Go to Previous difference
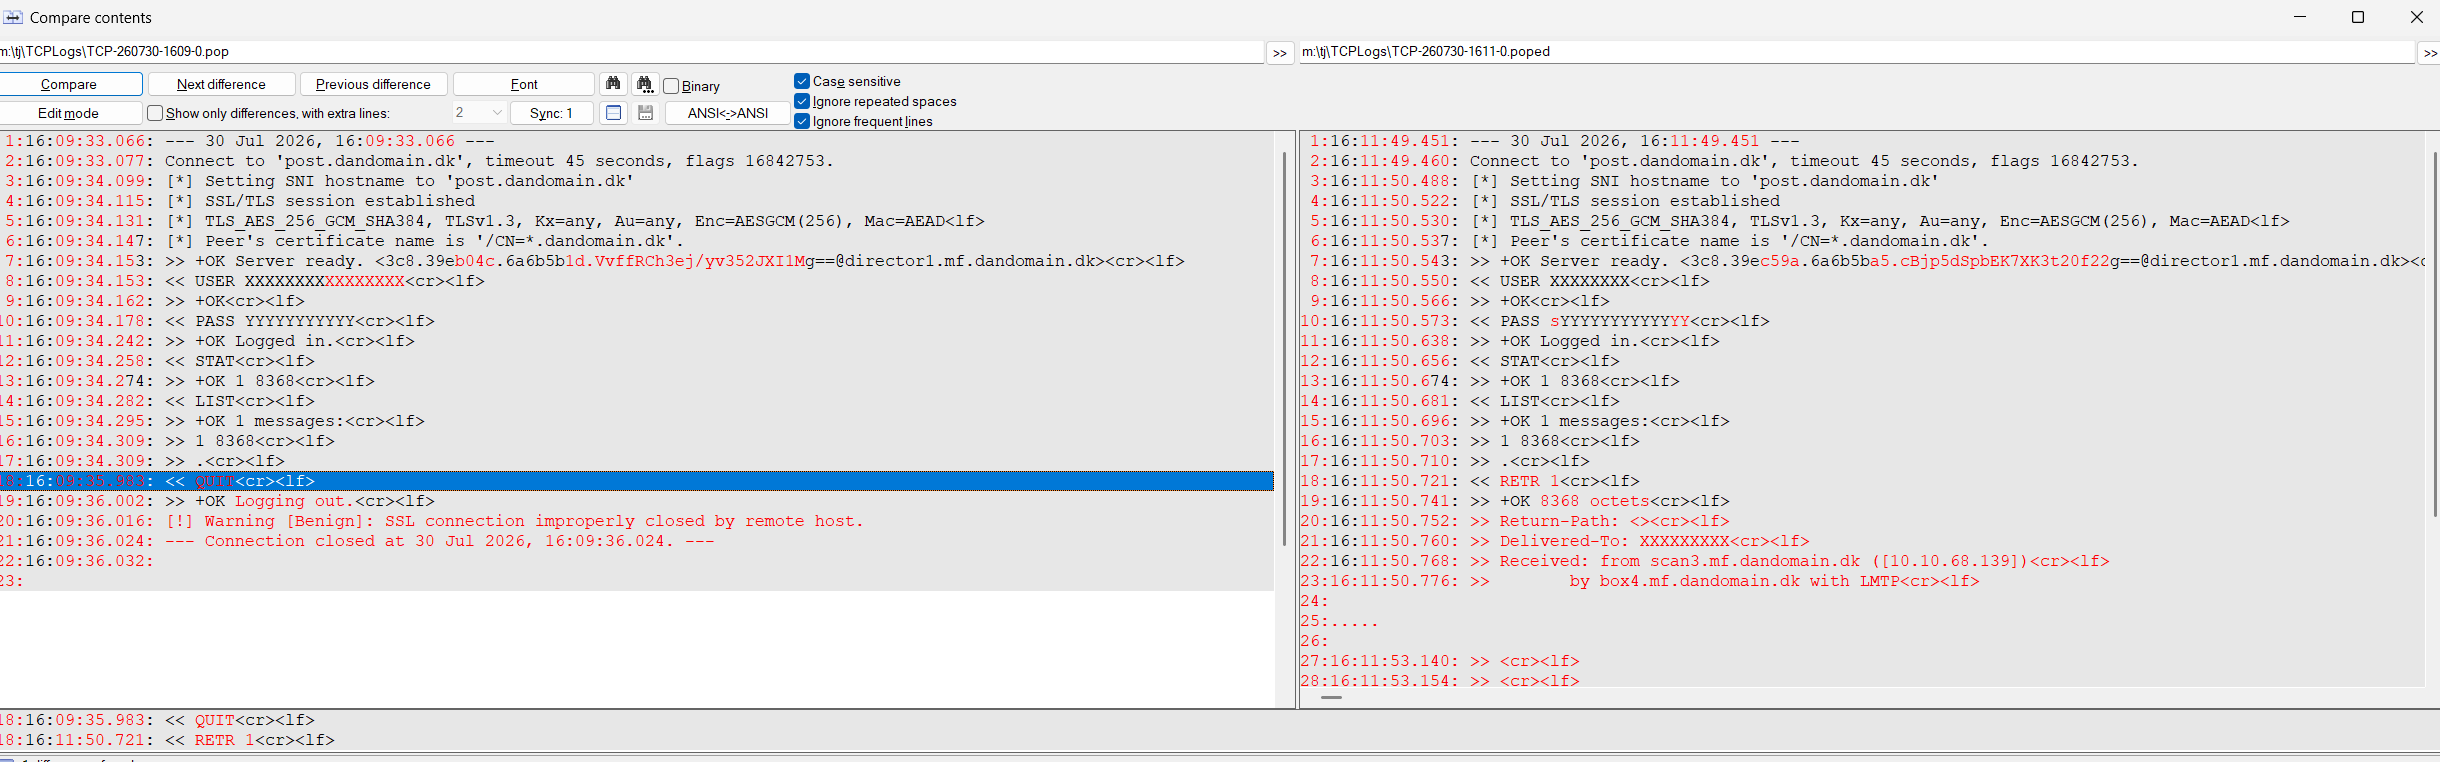 pyautogui.click(x=373, y=84)
